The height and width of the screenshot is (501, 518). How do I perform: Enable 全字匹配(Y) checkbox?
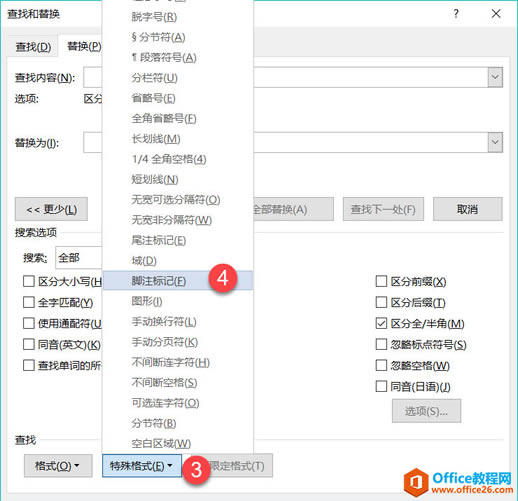click(x=29, y=302)
